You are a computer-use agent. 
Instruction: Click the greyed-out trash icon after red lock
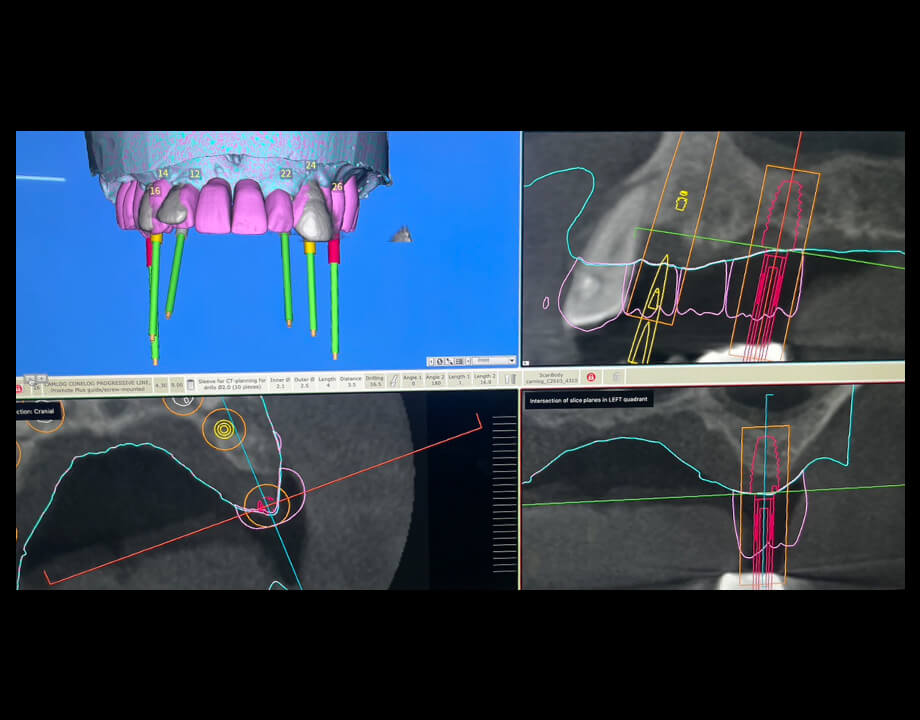coord(616,377)
